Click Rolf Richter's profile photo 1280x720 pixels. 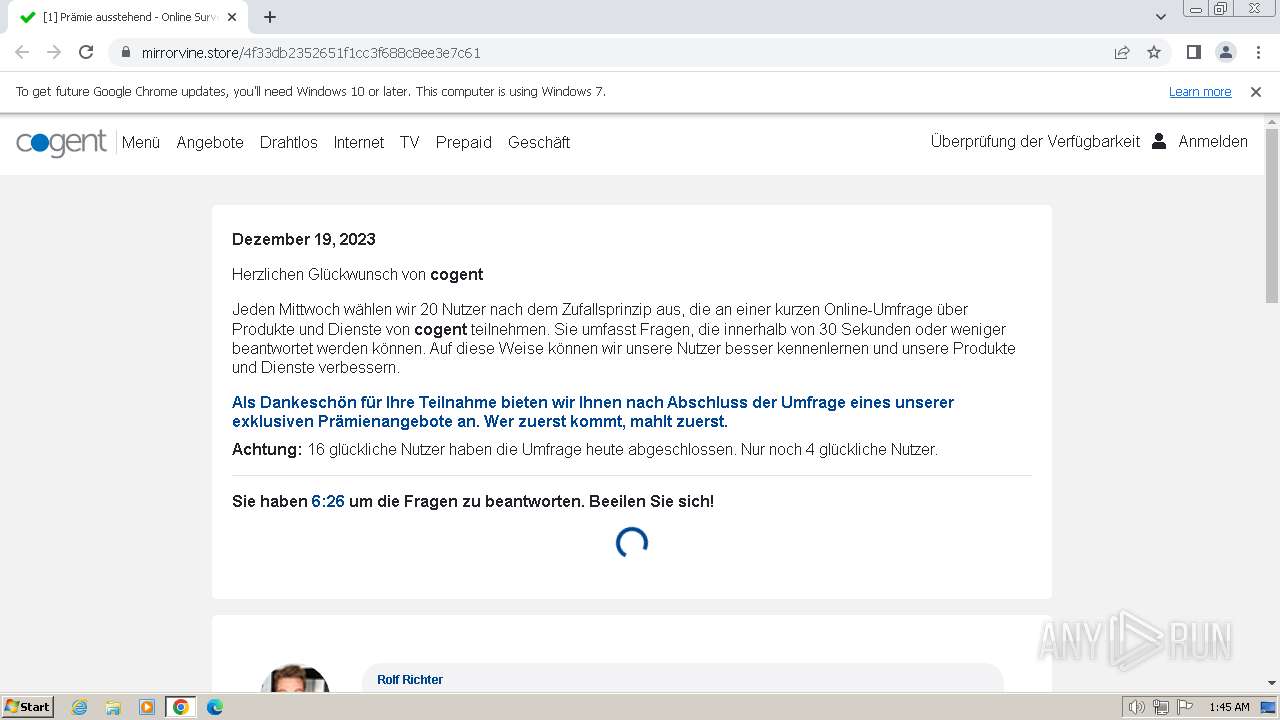click(x=295, y=678)
